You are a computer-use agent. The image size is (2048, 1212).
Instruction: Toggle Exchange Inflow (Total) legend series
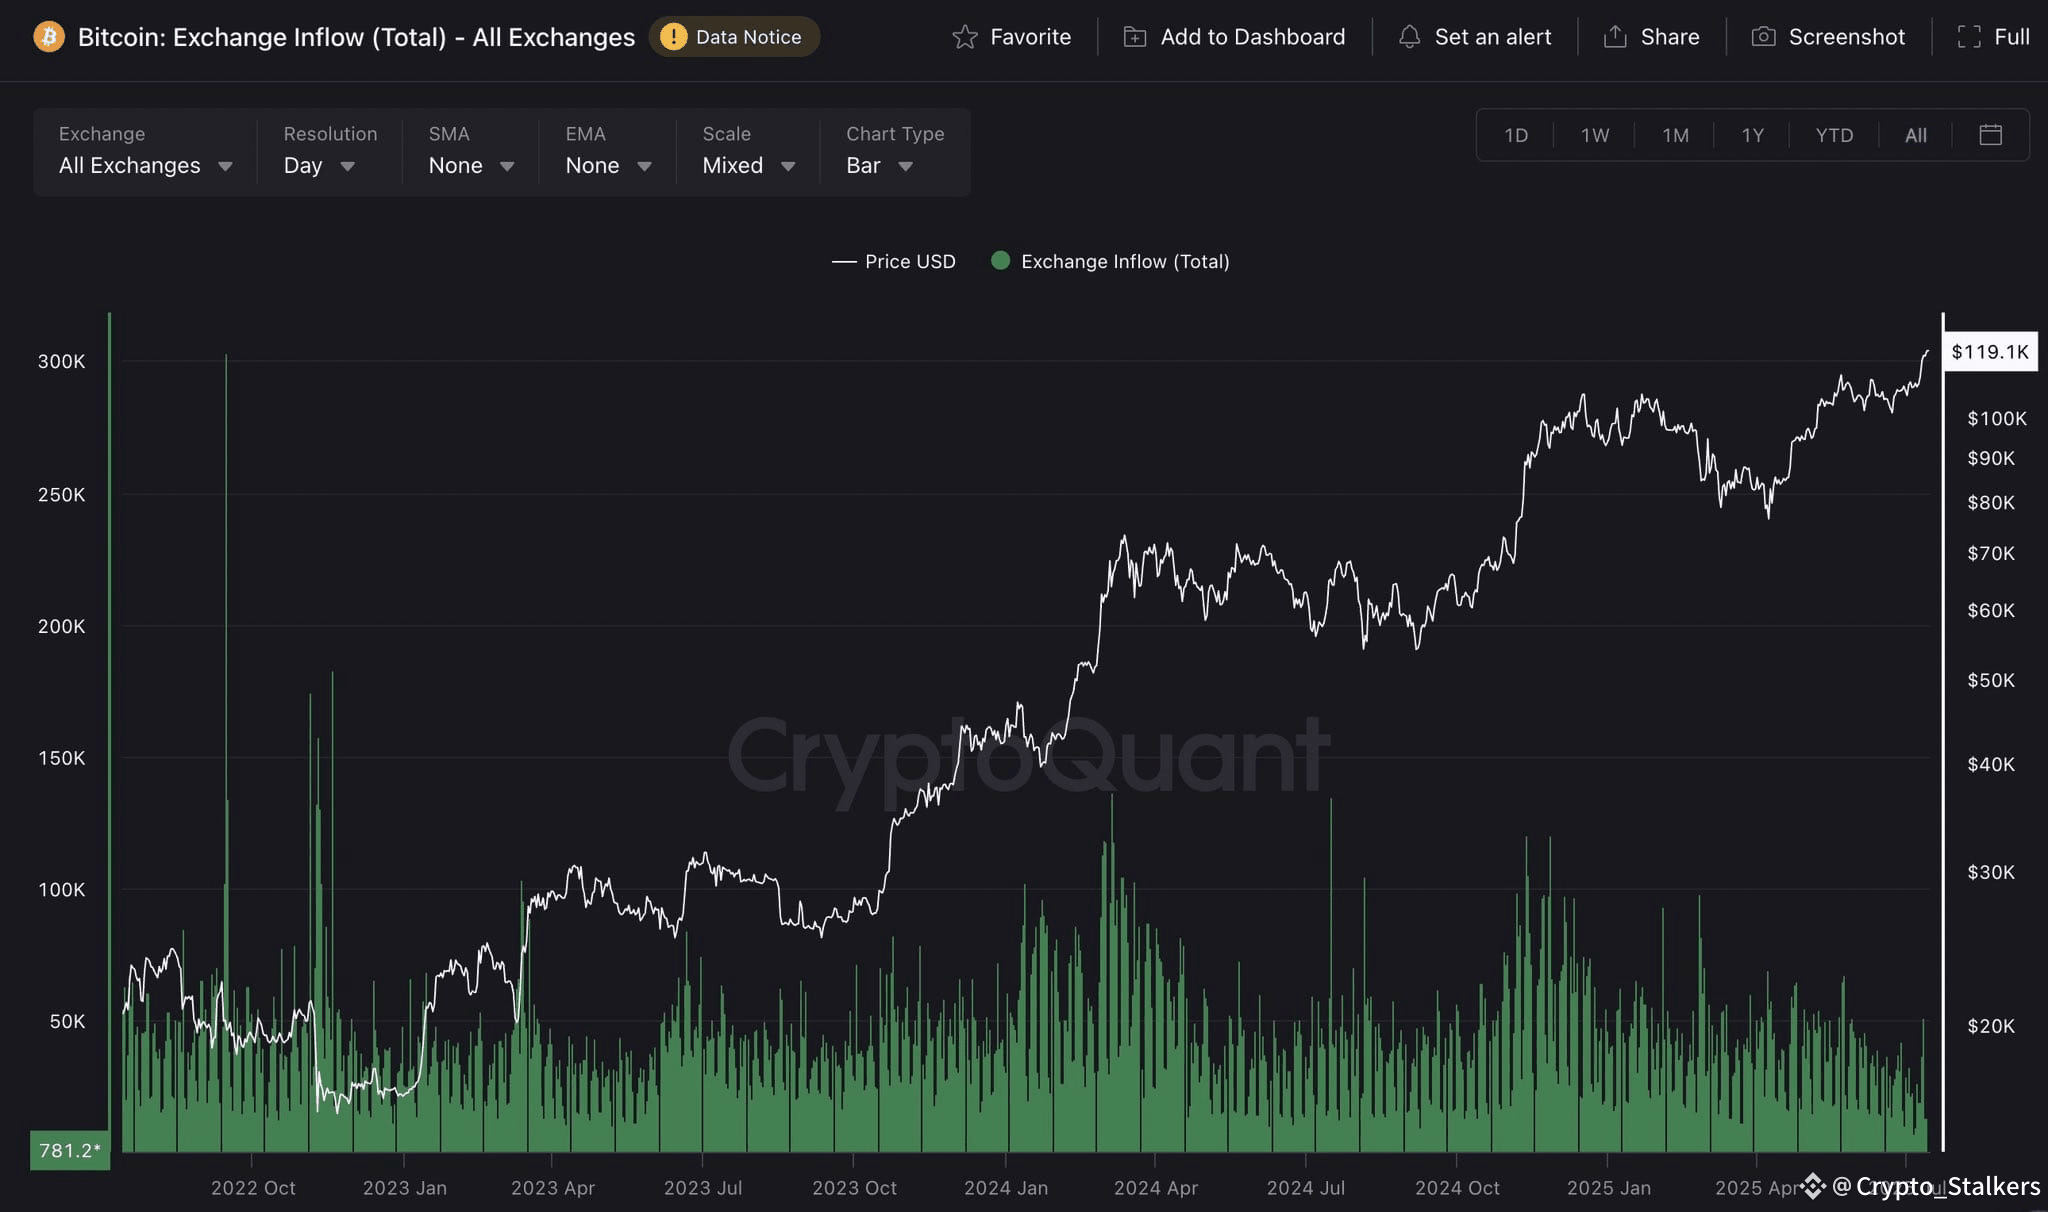click(x=1110, y=261)
